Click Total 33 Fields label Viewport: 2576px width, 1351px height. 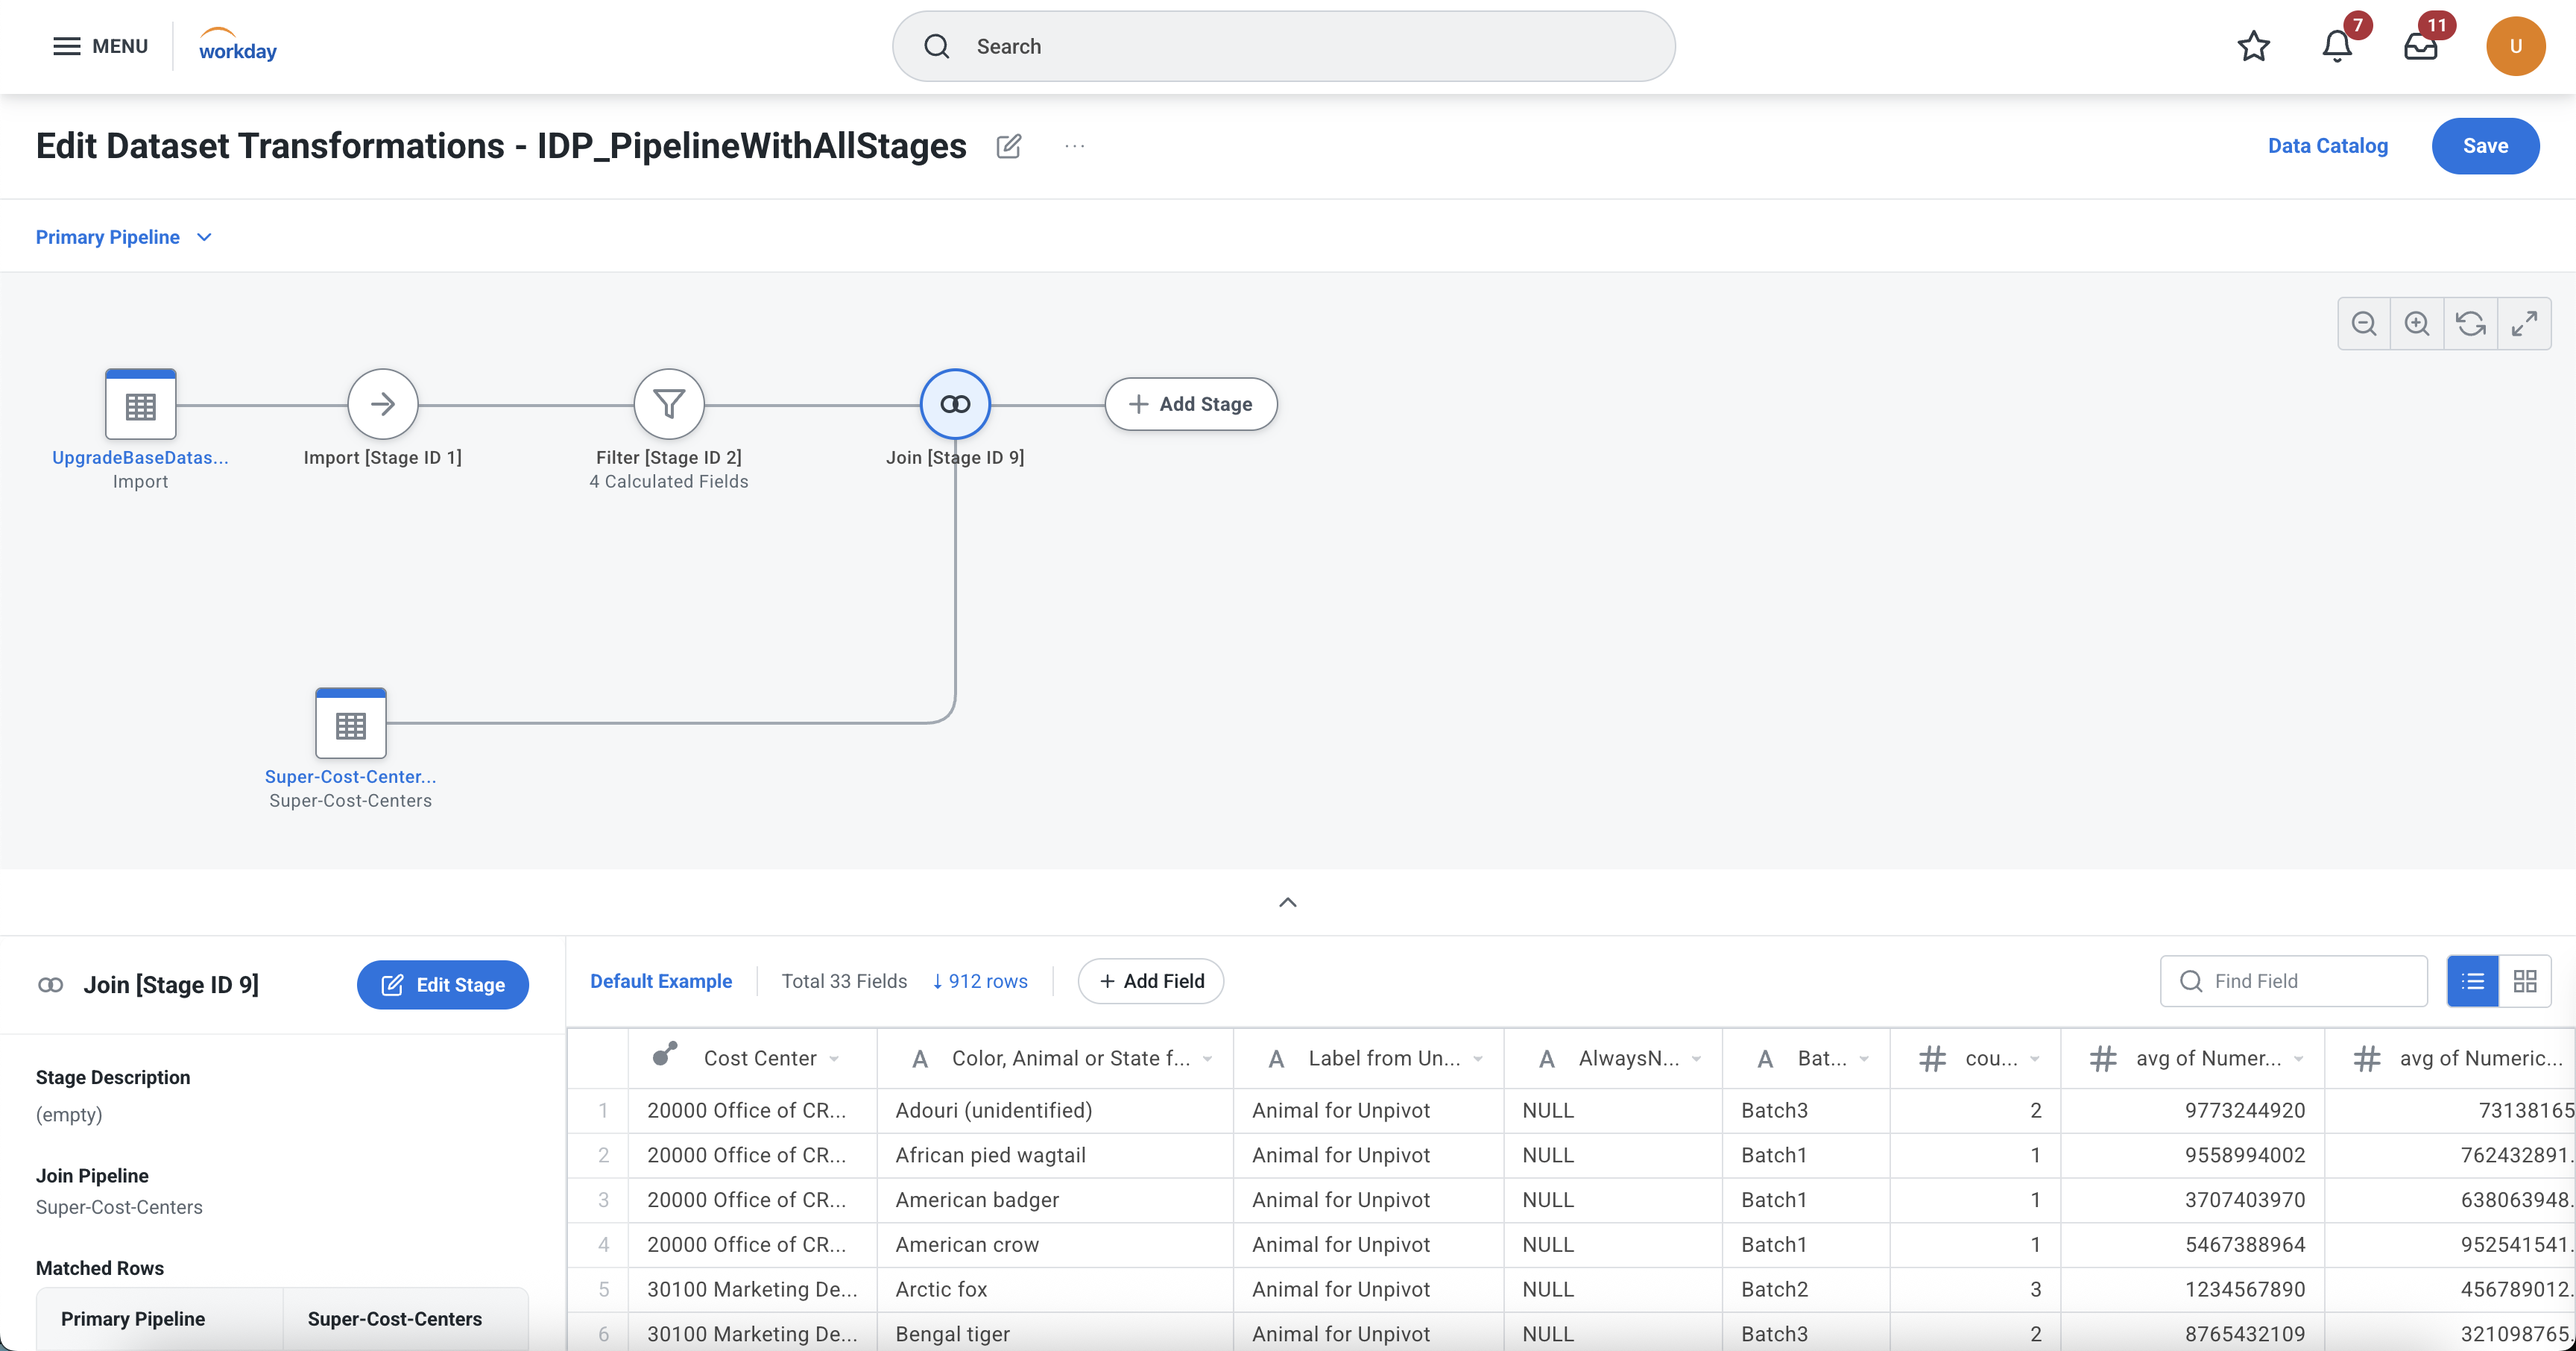coord(844,981)
